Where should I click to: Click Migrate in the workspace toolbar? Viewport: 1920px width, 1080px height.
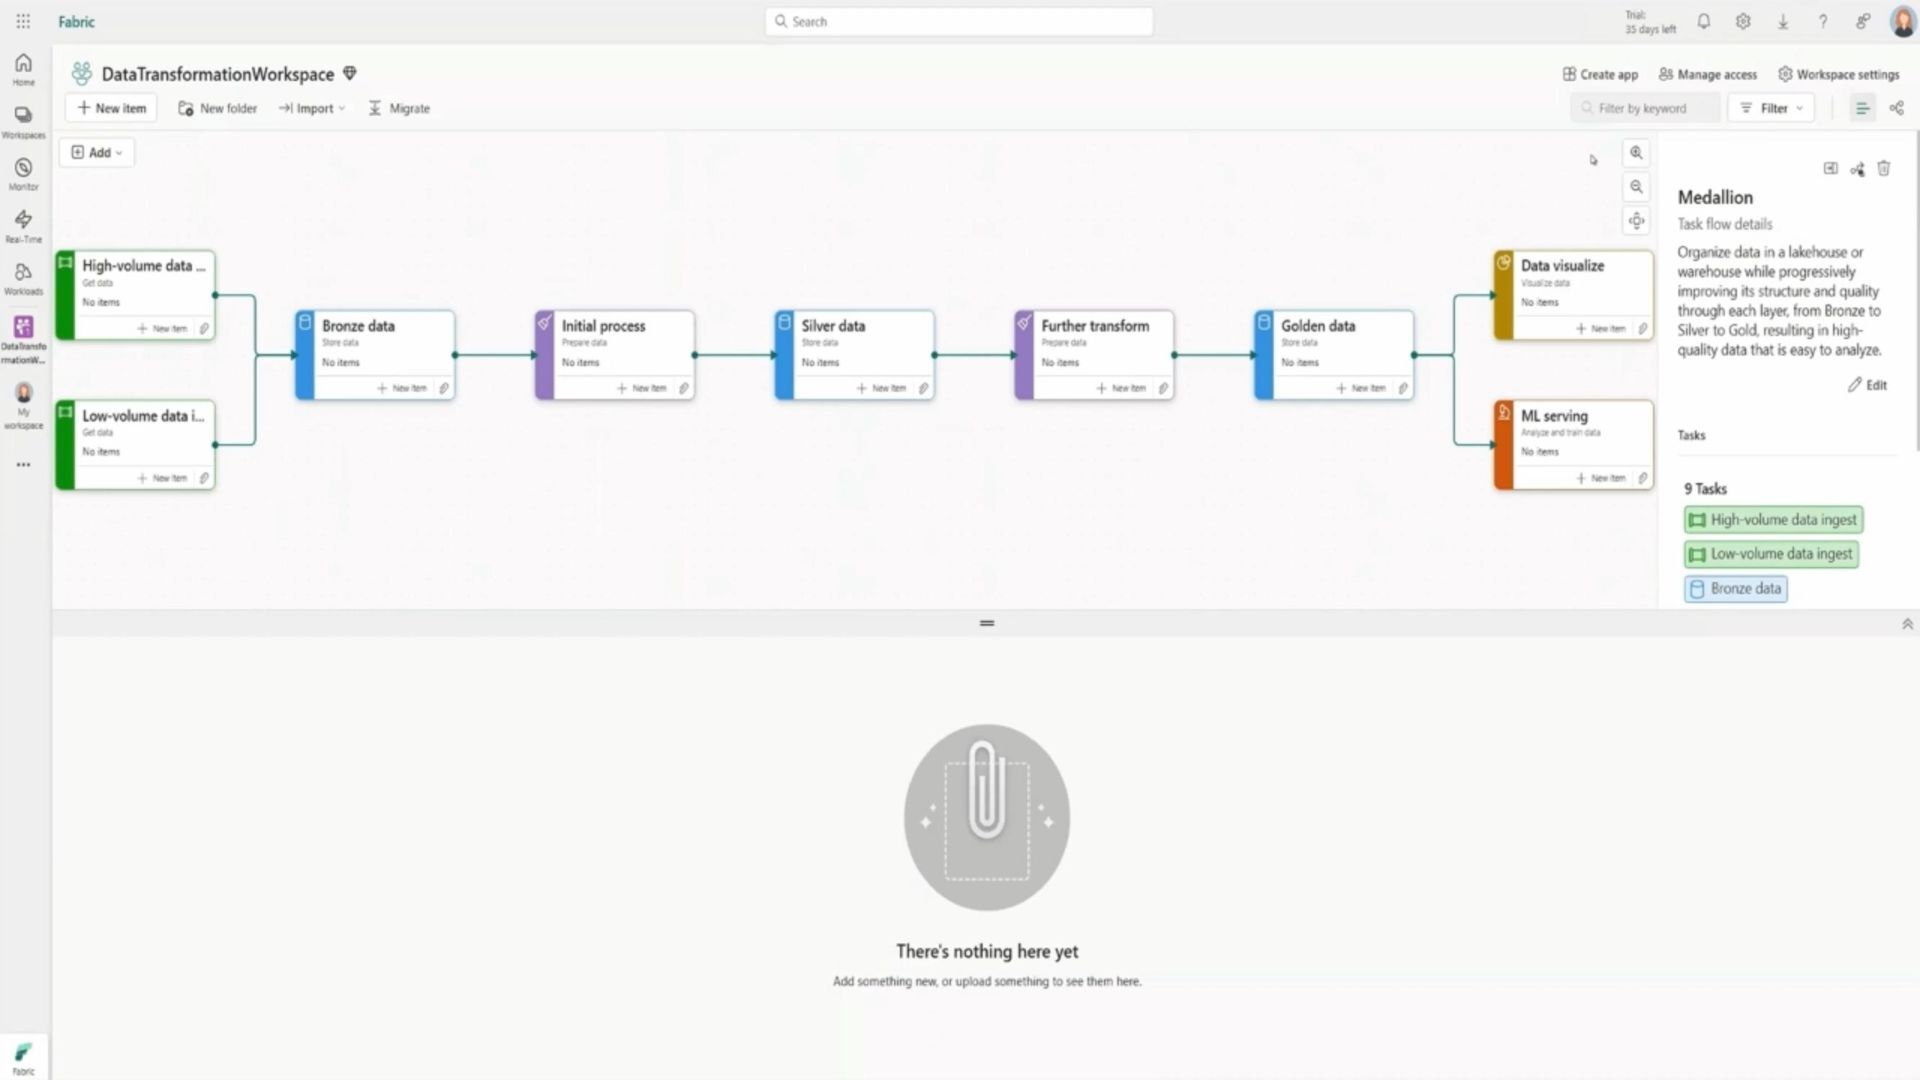[x=399, y=108]
